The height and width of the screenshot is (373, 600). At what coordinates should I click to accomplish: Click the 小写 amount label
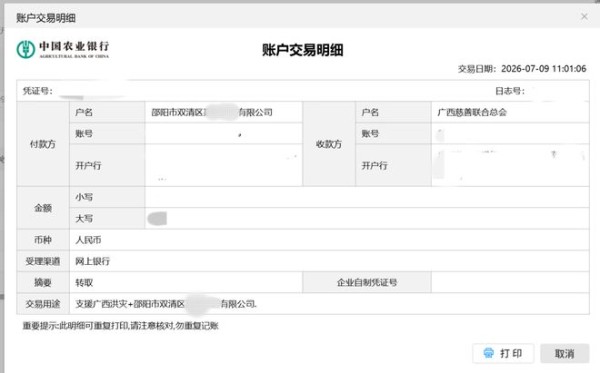click(84, 197)
